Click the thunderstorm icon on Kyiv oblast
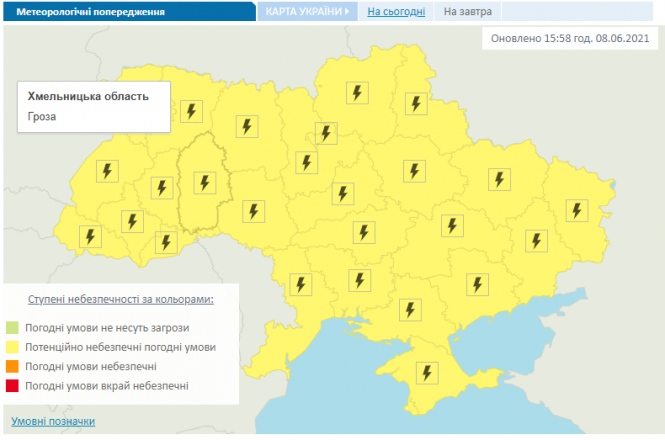 point(307,163)
